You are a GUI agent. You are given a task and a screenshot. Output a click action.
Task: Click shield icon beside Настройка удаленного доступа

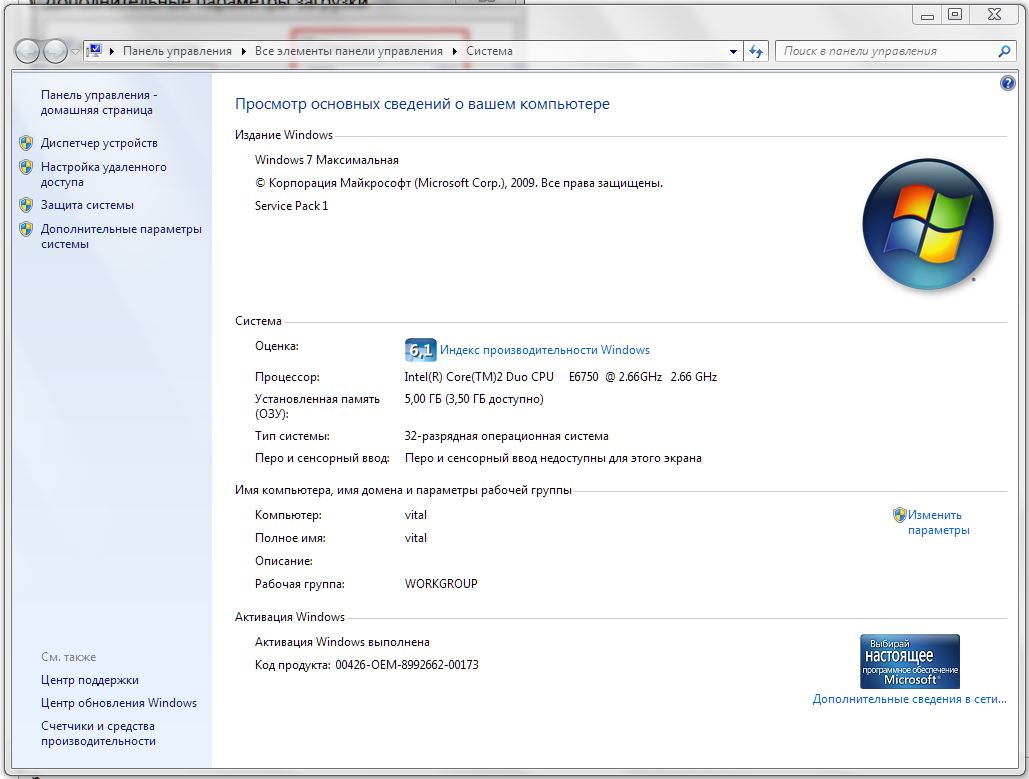(x=26, y=167)
